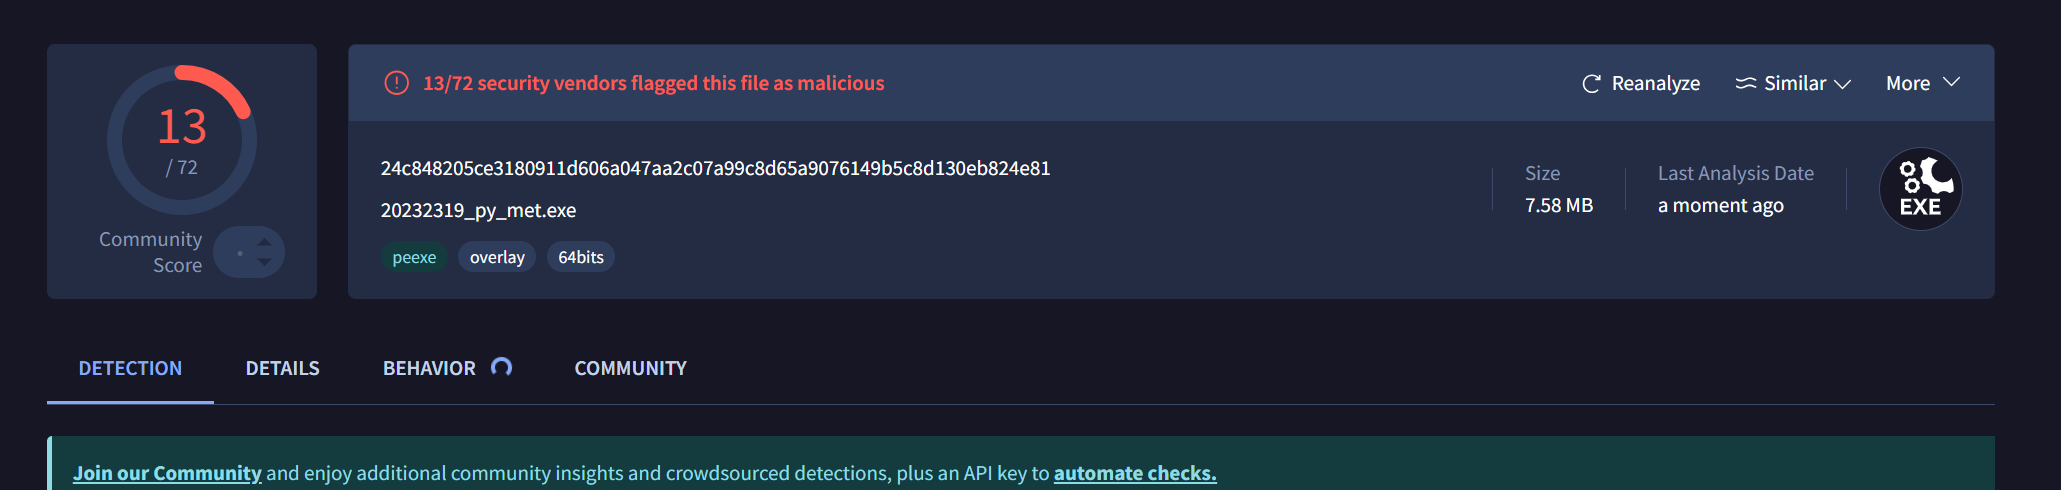Switch to the Details tab
Image resolution: width=2061 pixels, height=490 pixels.
[x=282, y=368]
